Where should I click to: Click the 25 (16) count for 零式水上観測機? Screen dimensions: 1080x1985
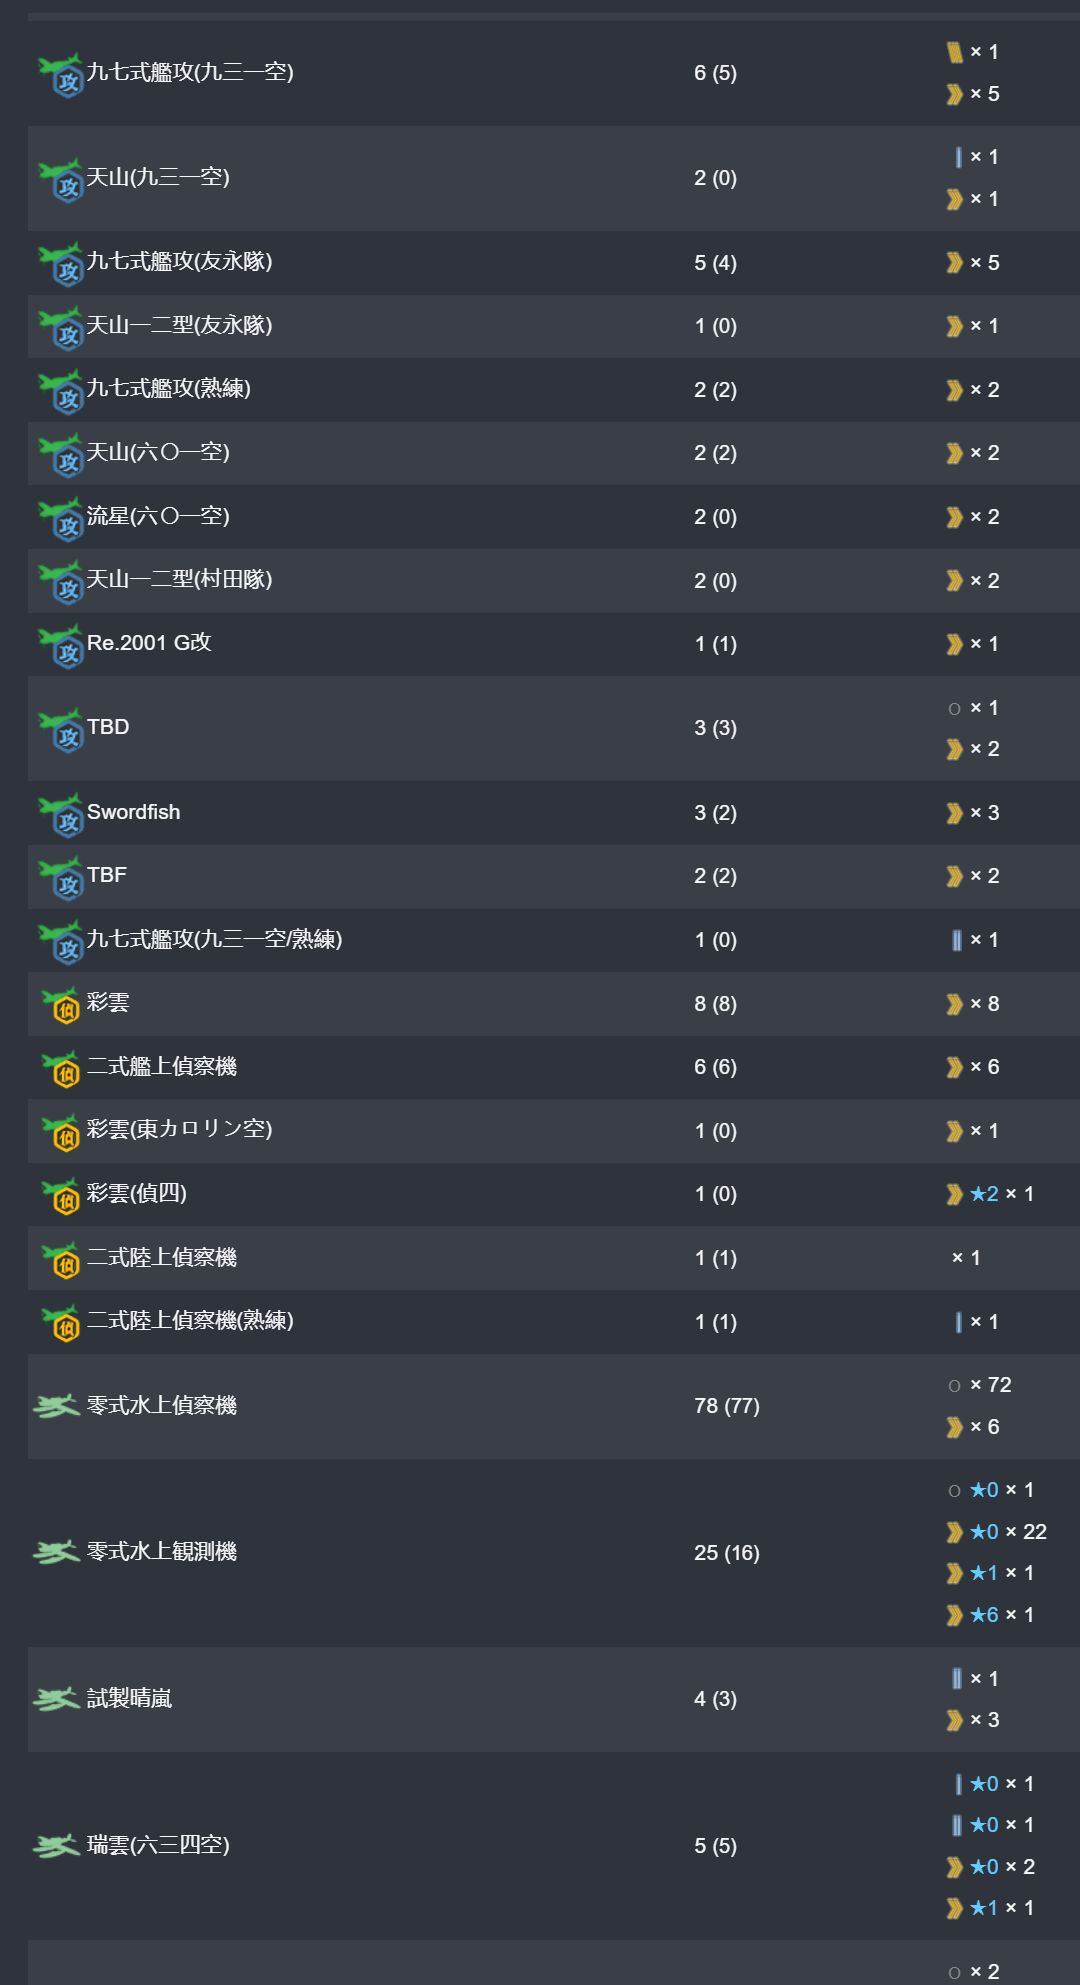[x=727, y=1553]
